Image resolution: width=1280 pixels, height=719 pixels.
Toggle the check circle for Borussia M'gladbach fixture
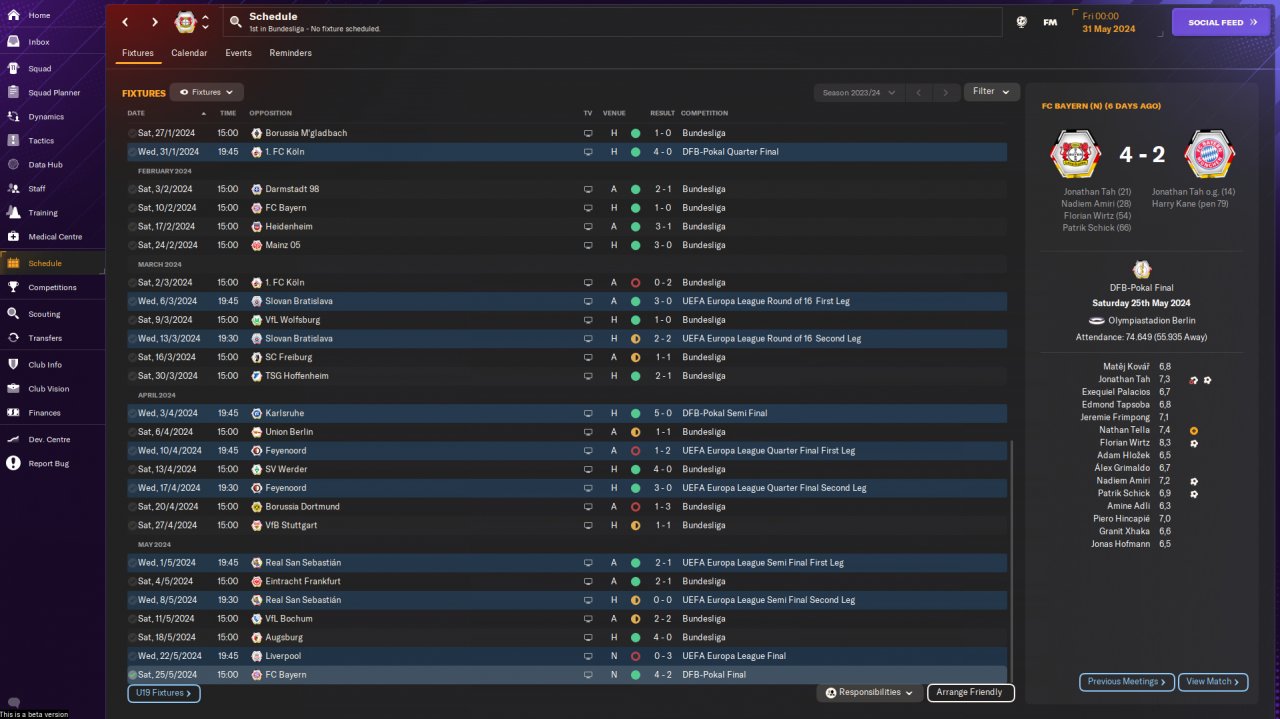coord(132,133)
